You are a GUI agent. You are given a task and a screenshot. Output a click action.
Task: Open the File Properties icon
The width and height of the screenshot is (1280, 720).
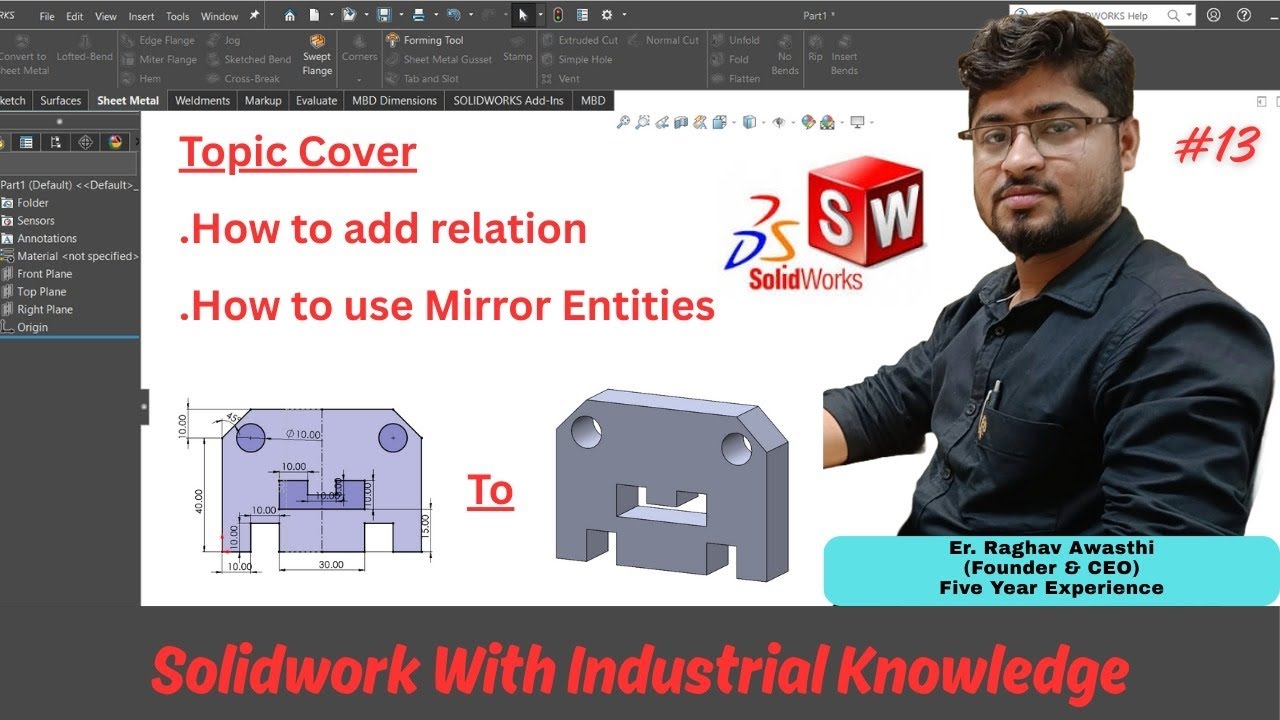point(582,15)
